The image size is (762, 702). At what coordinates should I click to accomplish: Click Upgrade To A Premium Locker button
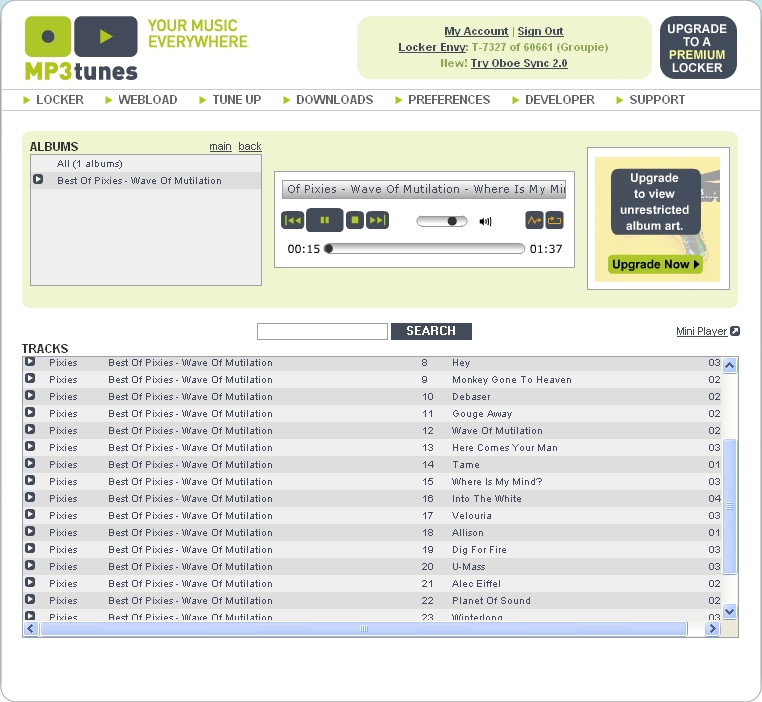tap(698, 48)
